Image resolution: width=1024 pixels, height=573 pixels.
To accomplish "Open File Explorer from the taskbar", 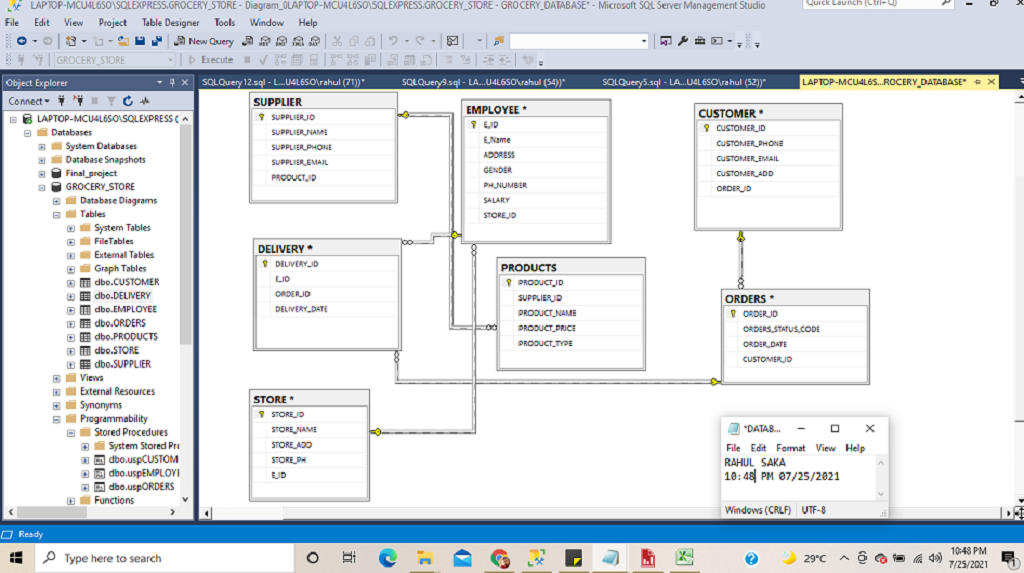I will tap(424, 558).
